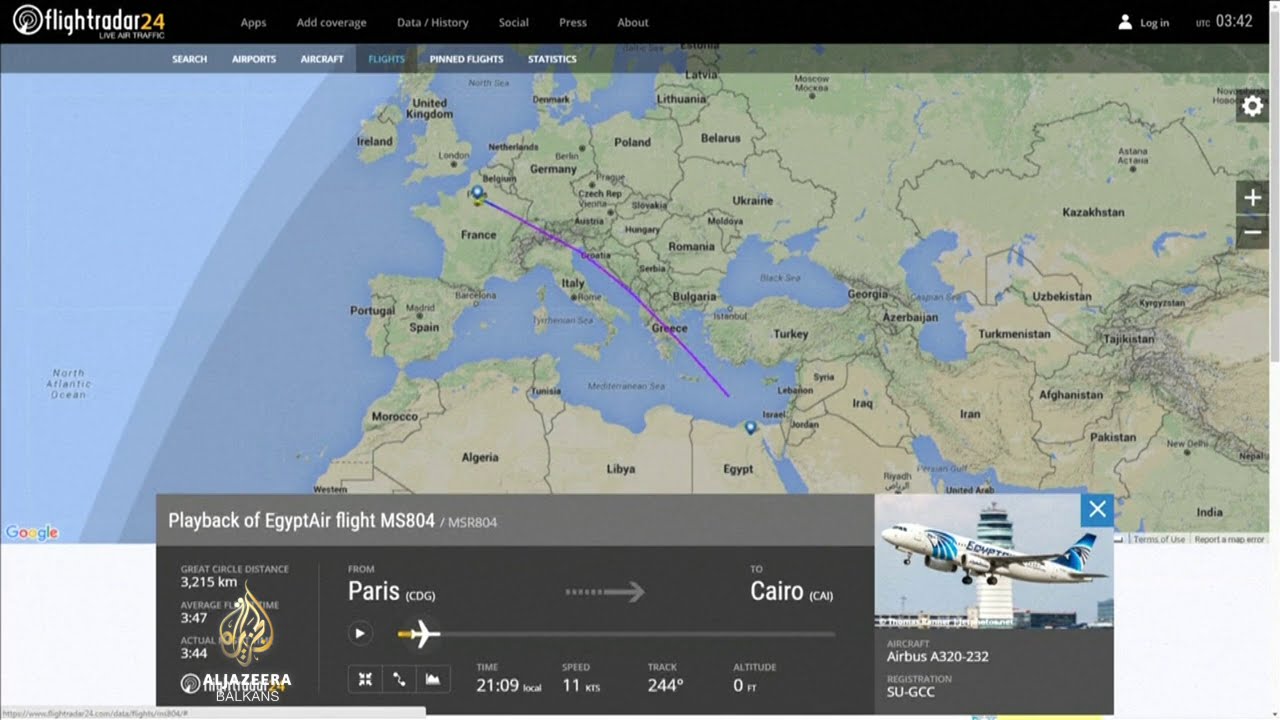Open the Apps menu
This screenshot has height=720, width=1280.
pyautogui.click(x=254, y=22)
